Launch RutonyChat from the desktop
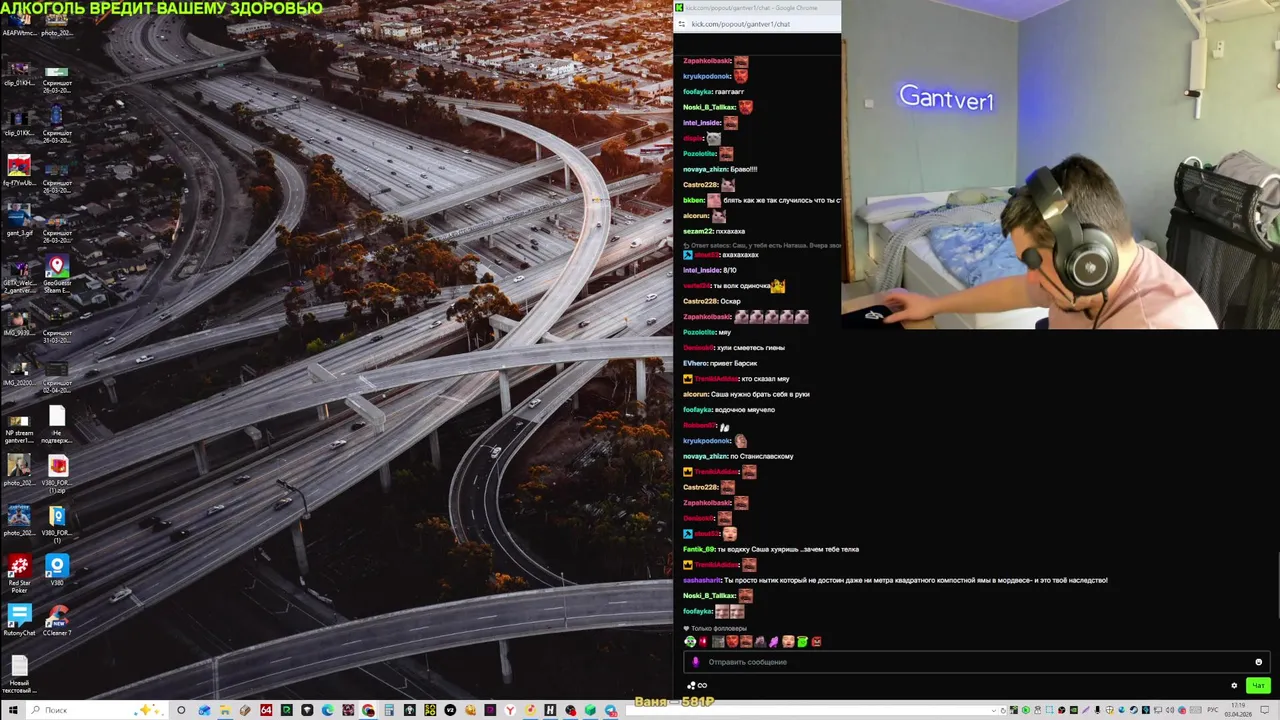This screenshot has height=720, width=1280. click(19, 621)
